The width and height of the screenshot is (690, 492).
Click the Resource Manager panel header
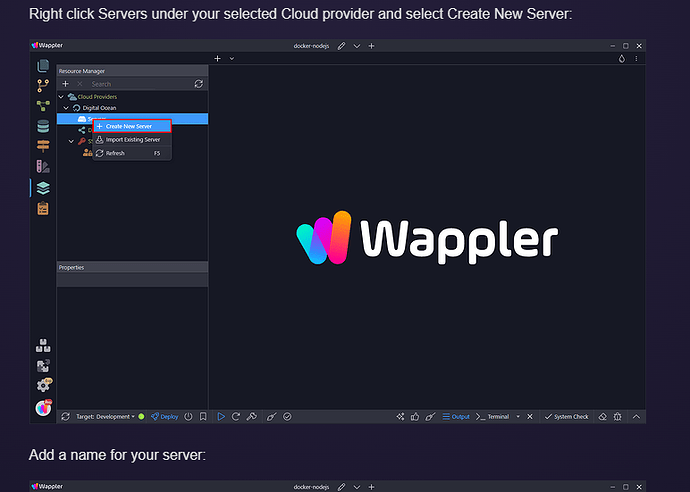click(x=132, y=71)
